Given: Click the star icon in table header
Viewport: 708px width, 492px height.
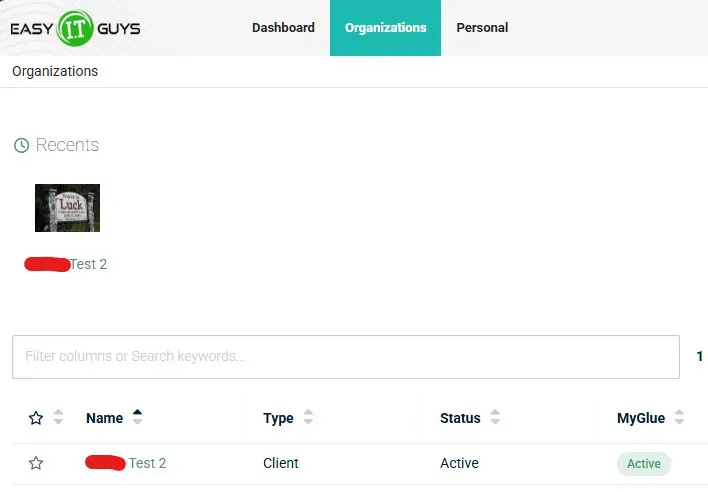Looking at the screenshot, I should click(36, 418).
